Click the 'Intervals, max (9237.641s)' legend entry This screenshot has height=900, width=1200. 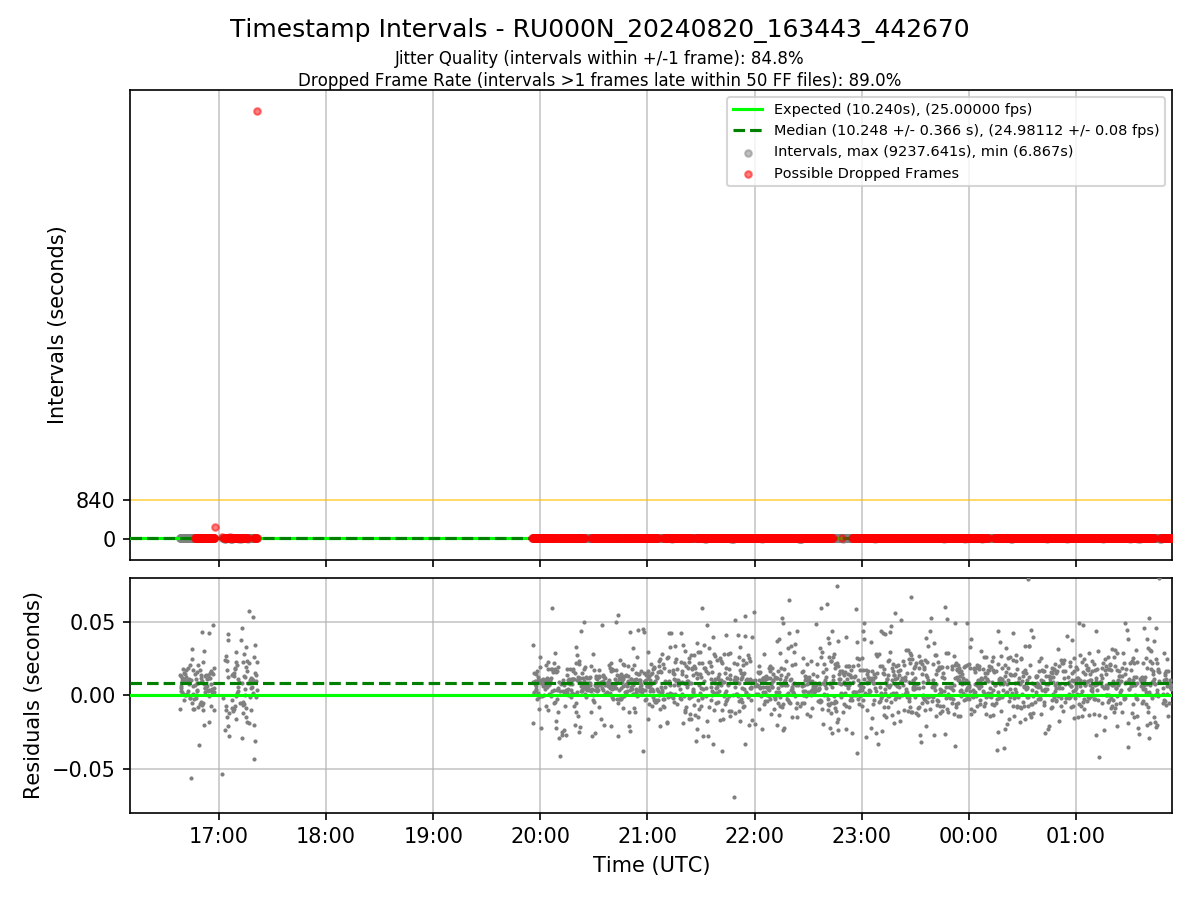click(923, 152)
